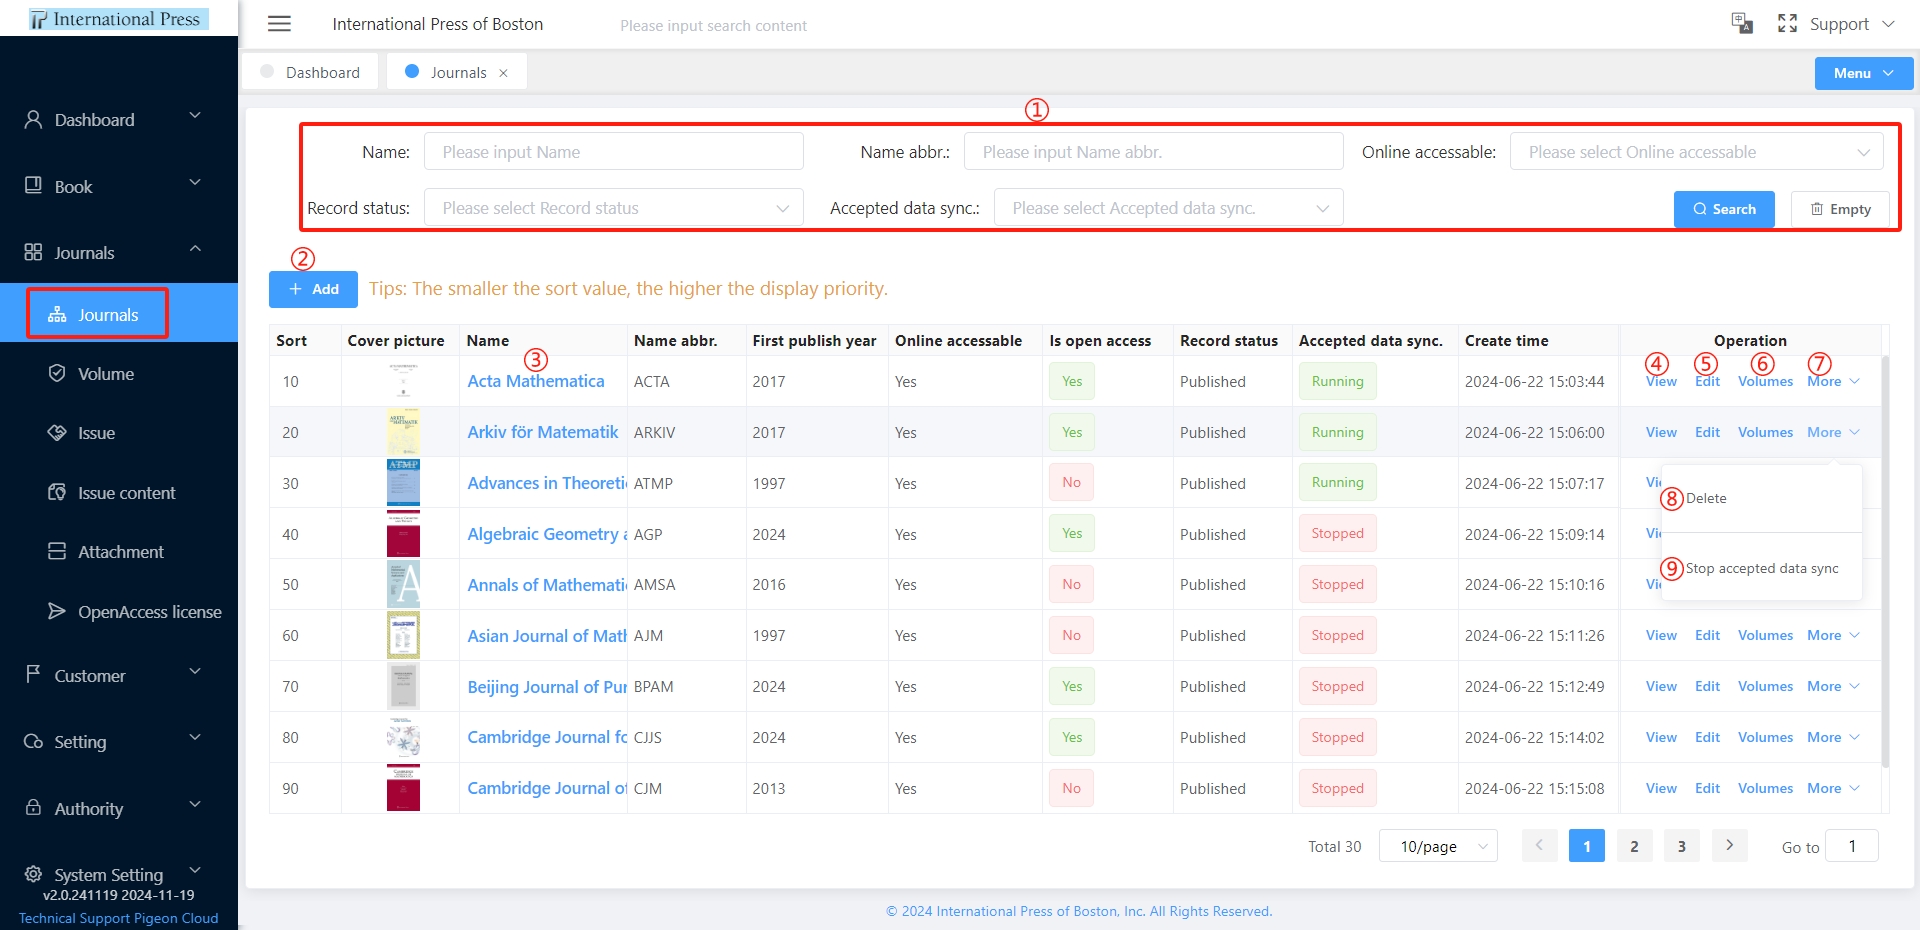Click the Volume shield icon in sidebar

pos(57,373)
